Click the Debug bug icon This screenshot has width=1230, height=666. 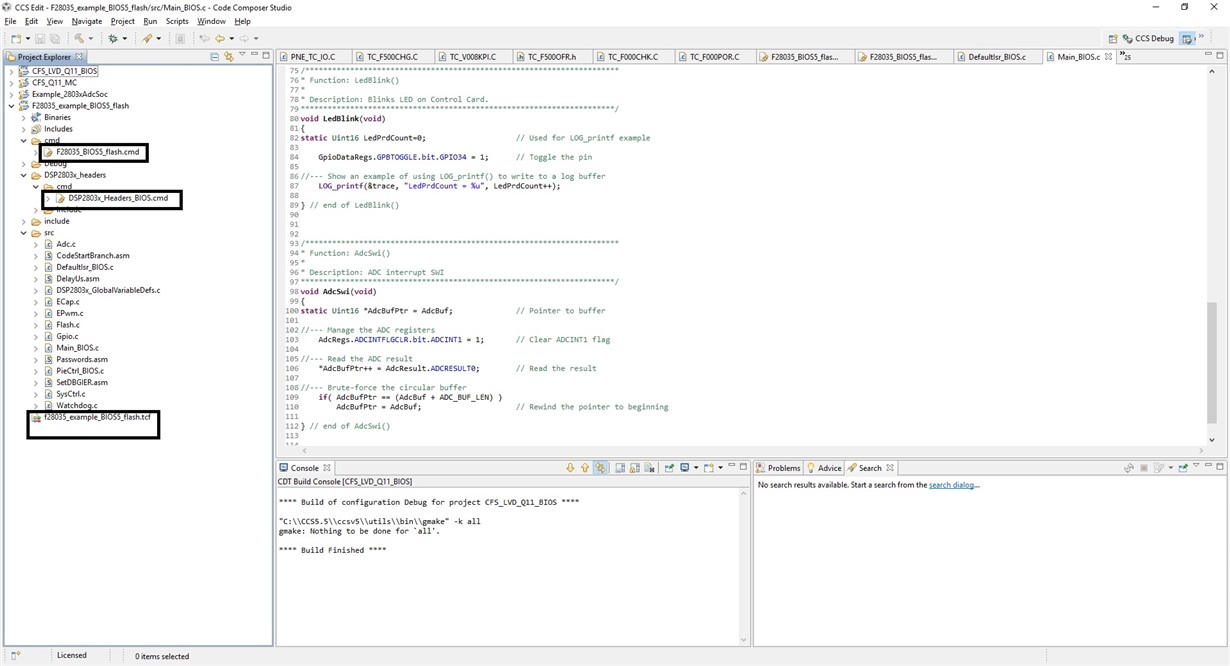(113, 39)
